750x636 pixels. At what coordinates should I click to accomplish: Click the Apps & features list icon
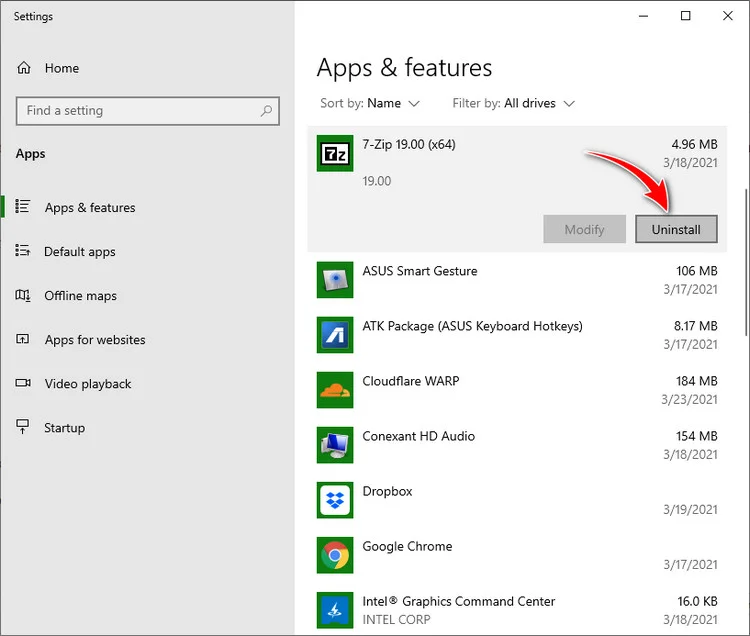(22, 207)
